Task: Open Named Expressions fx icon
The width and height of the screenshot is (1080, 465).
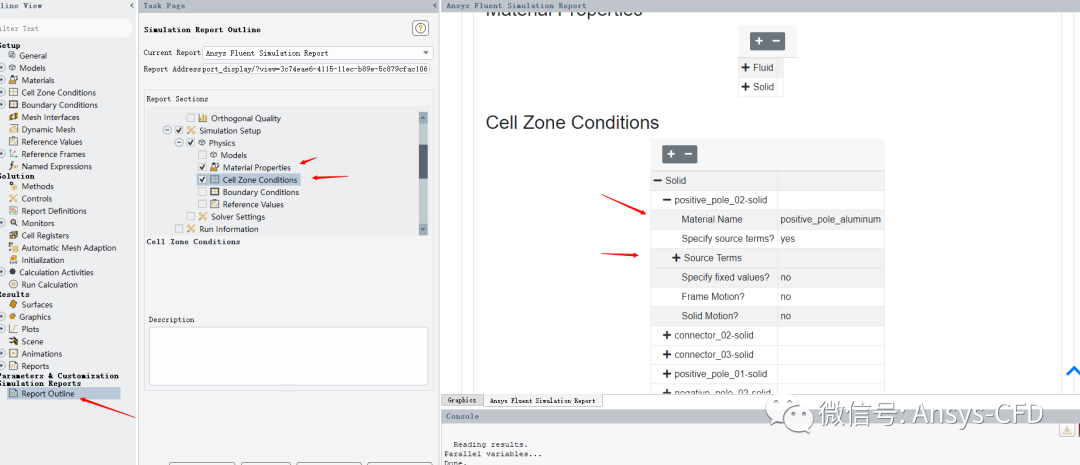Action: (x=14, y=166)
